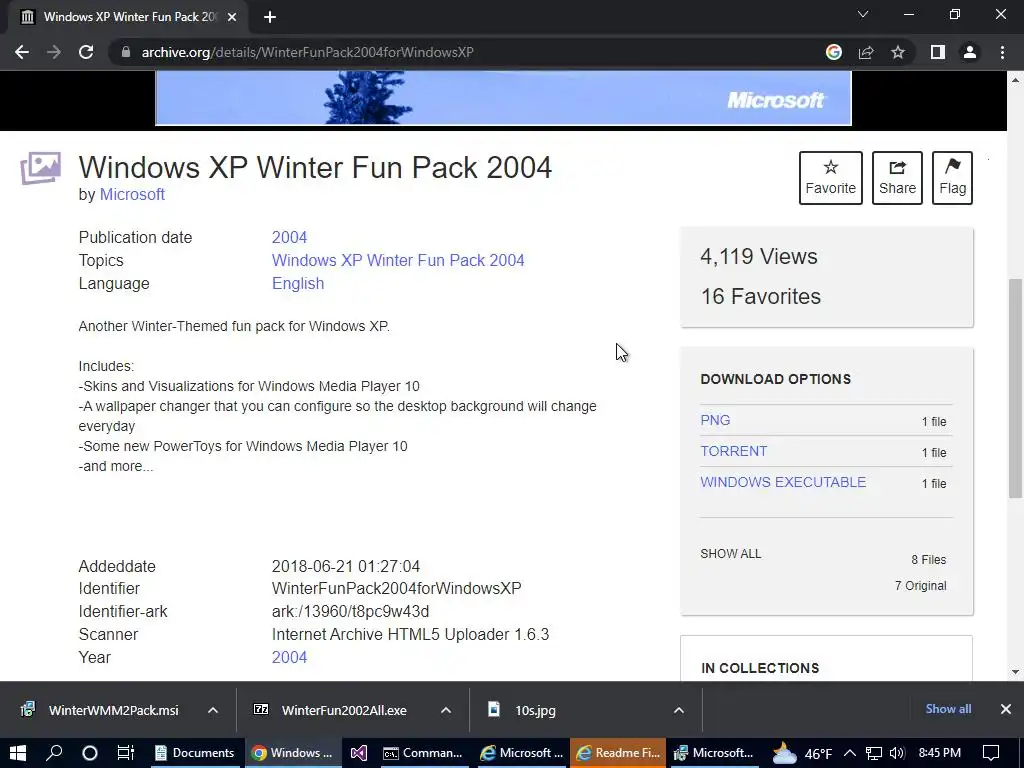Image resolution: width=1024 pixels, height=768 pixels.
Task: Click the Favorite star button
Action: (831, 178)
